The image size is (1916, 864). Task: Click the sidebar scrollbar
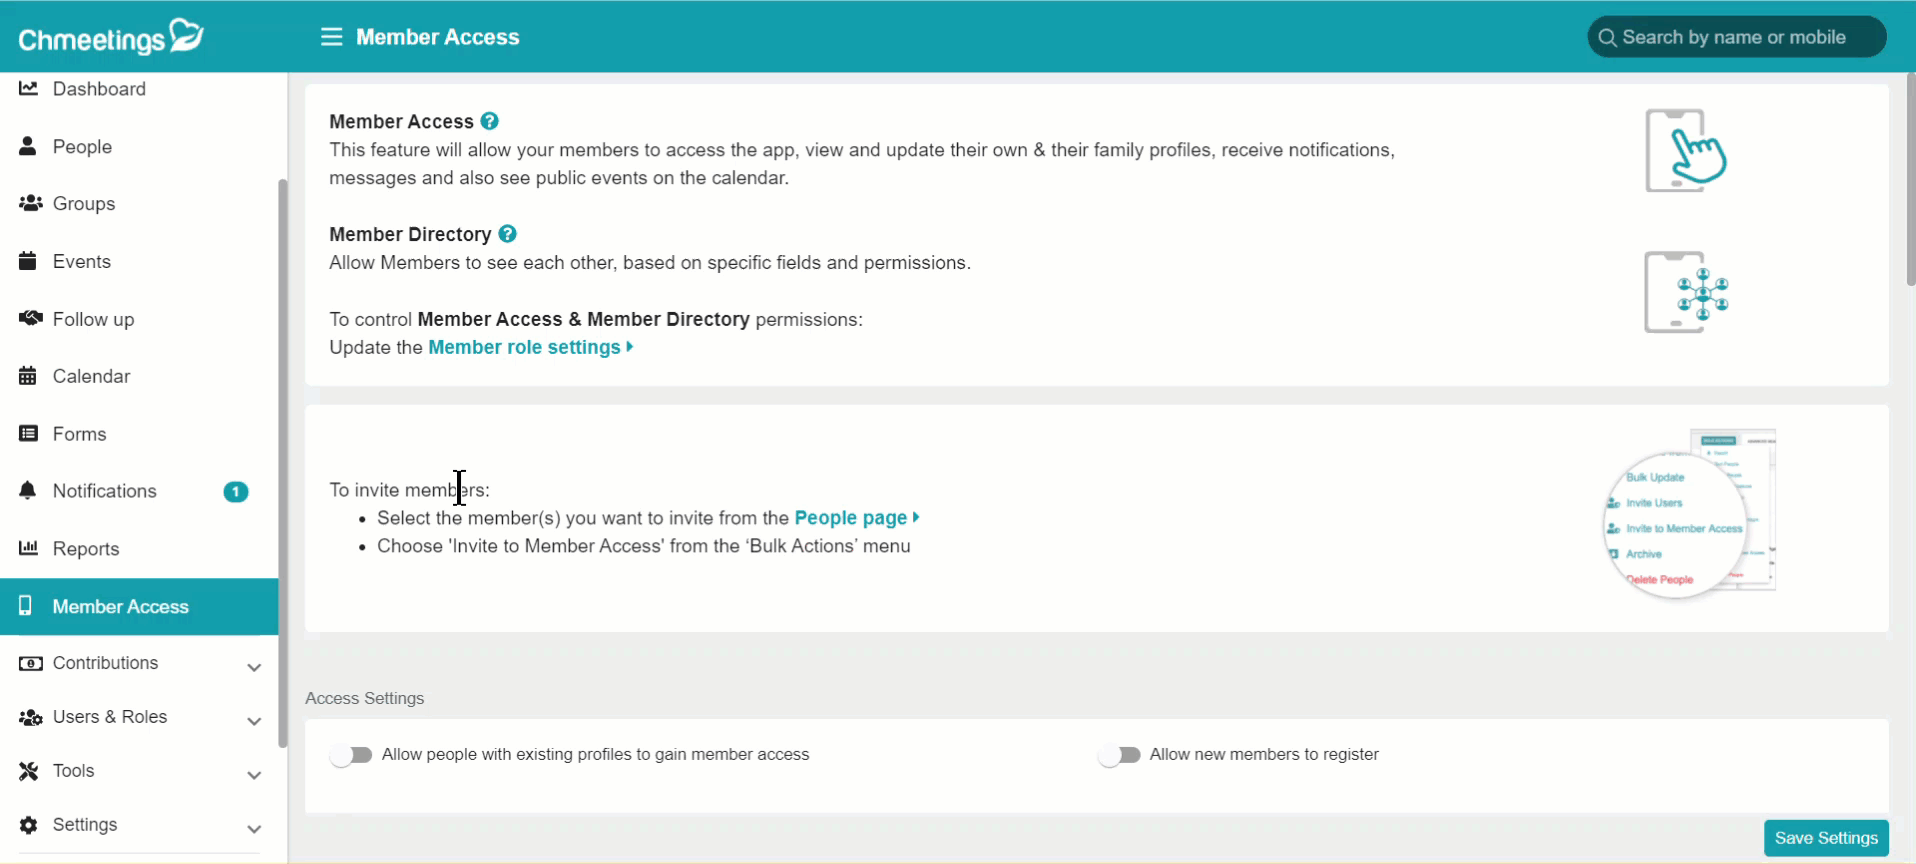coord(283,462)
